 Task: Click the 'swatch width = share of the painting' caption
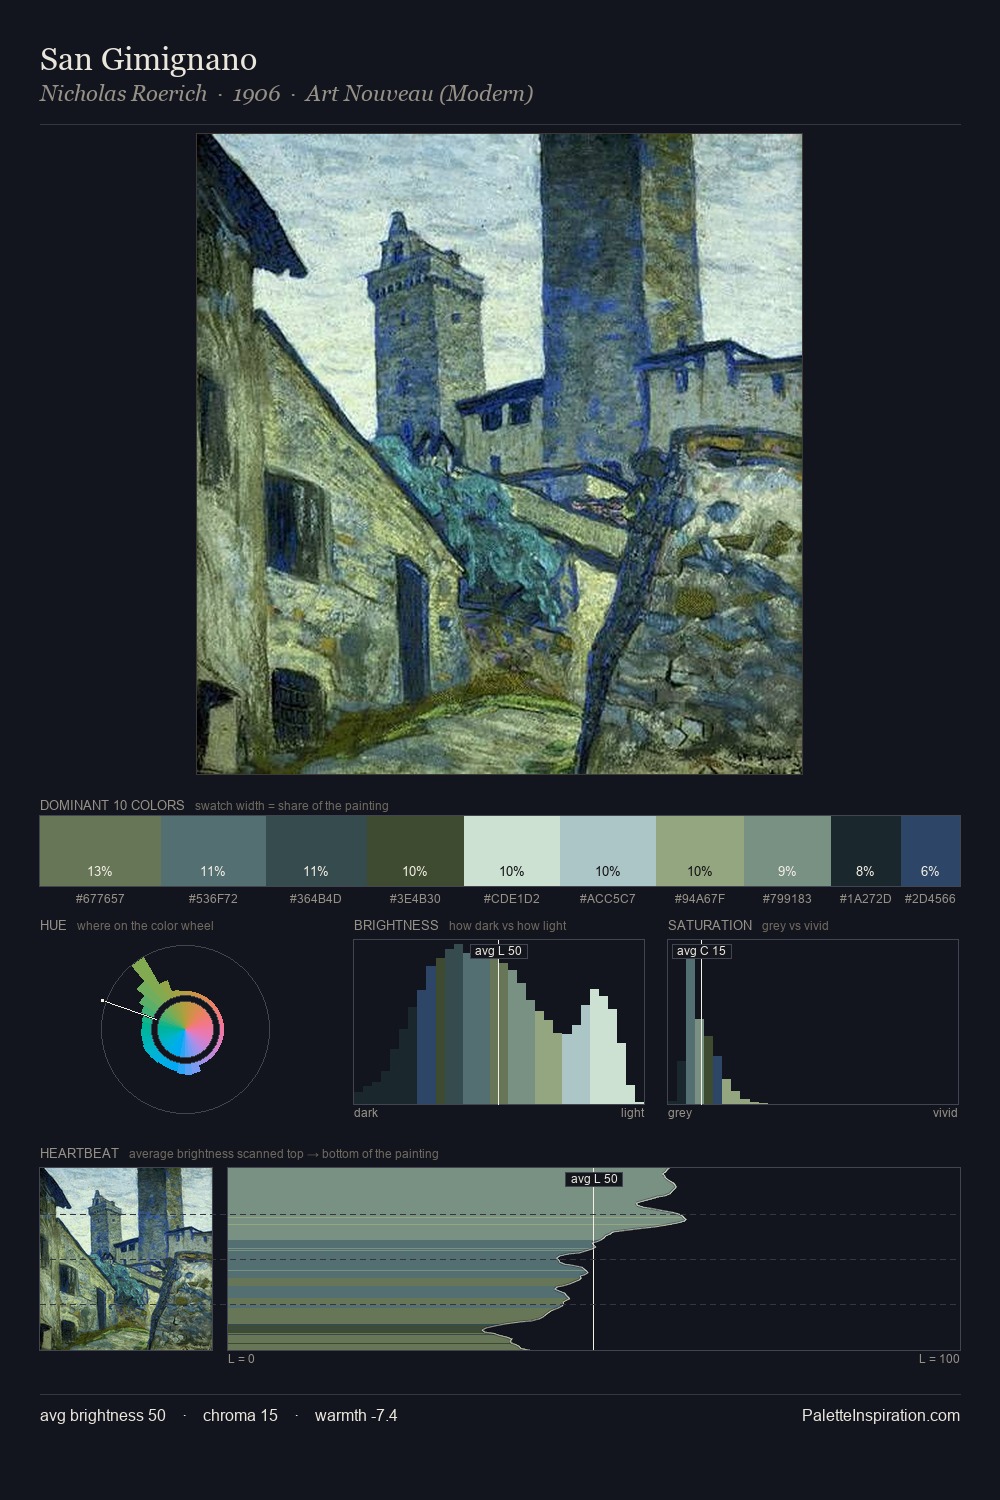click(292, 806)
